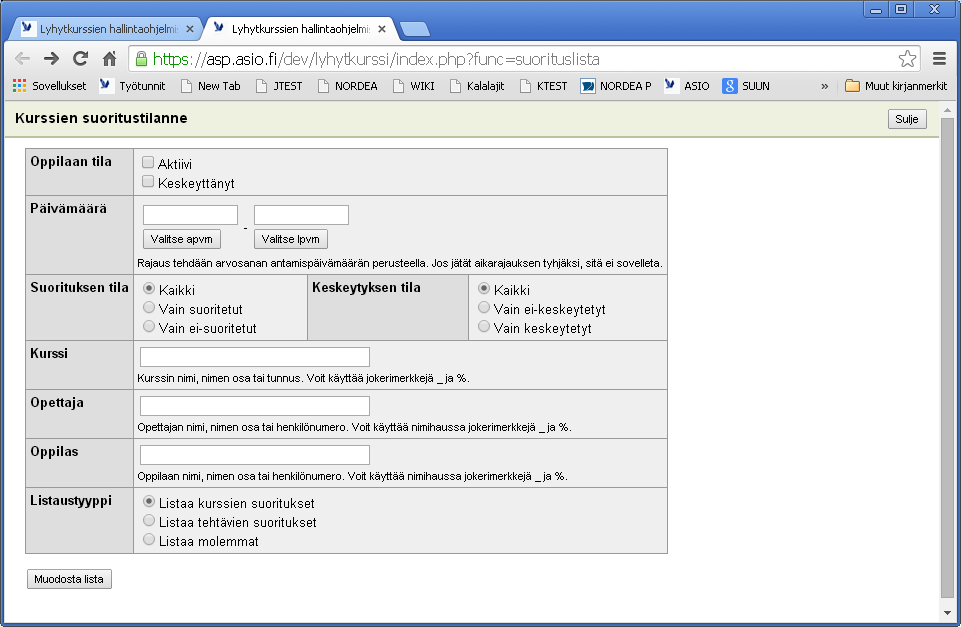Open the Kalalajit bookmark

point(477,86)
